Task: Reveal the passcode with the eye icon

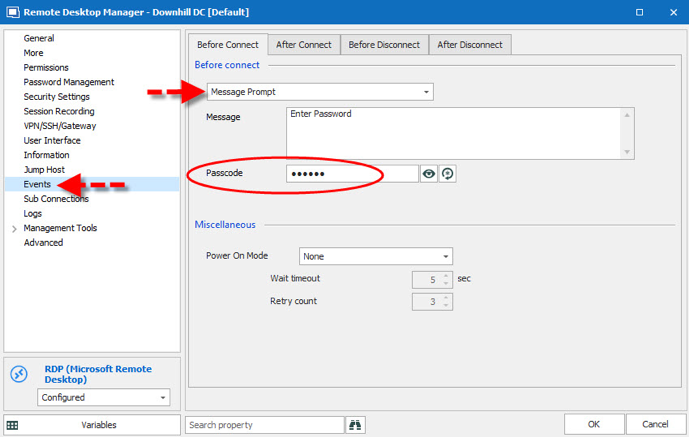Action: 429,174
